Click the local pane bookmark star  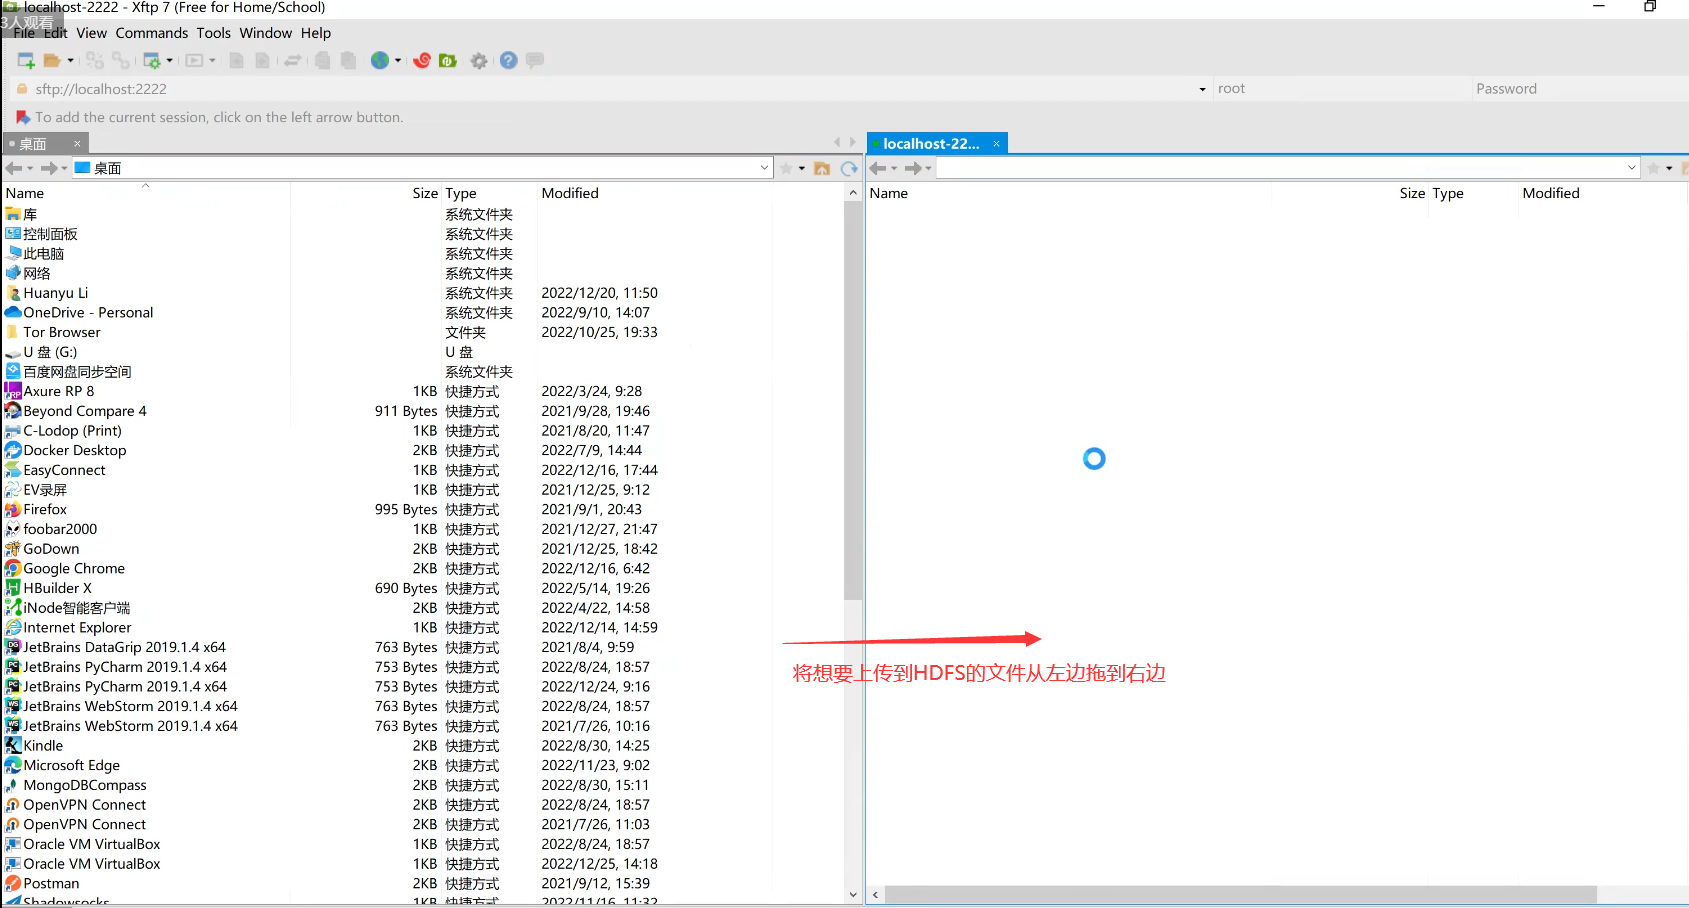(x=786, y=168)
